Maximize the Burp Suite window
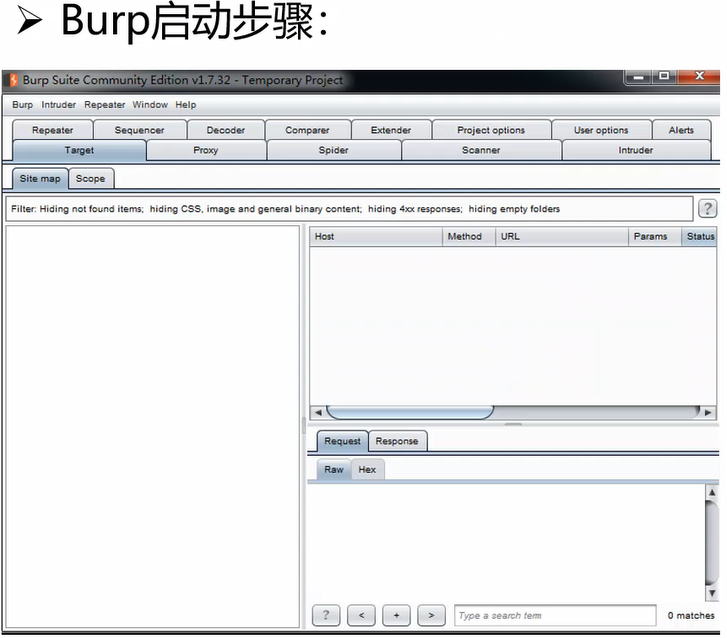 click(x=664, y=77)
